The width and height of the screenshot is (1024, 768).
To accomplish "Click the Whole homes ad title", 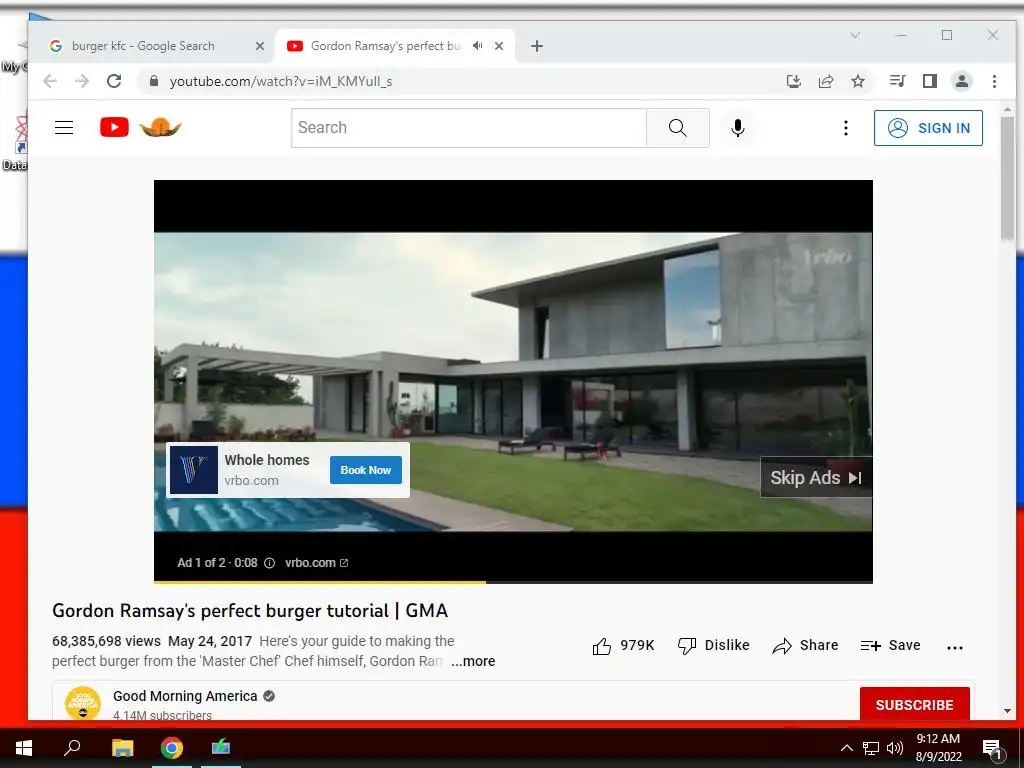I will [267, 460].
